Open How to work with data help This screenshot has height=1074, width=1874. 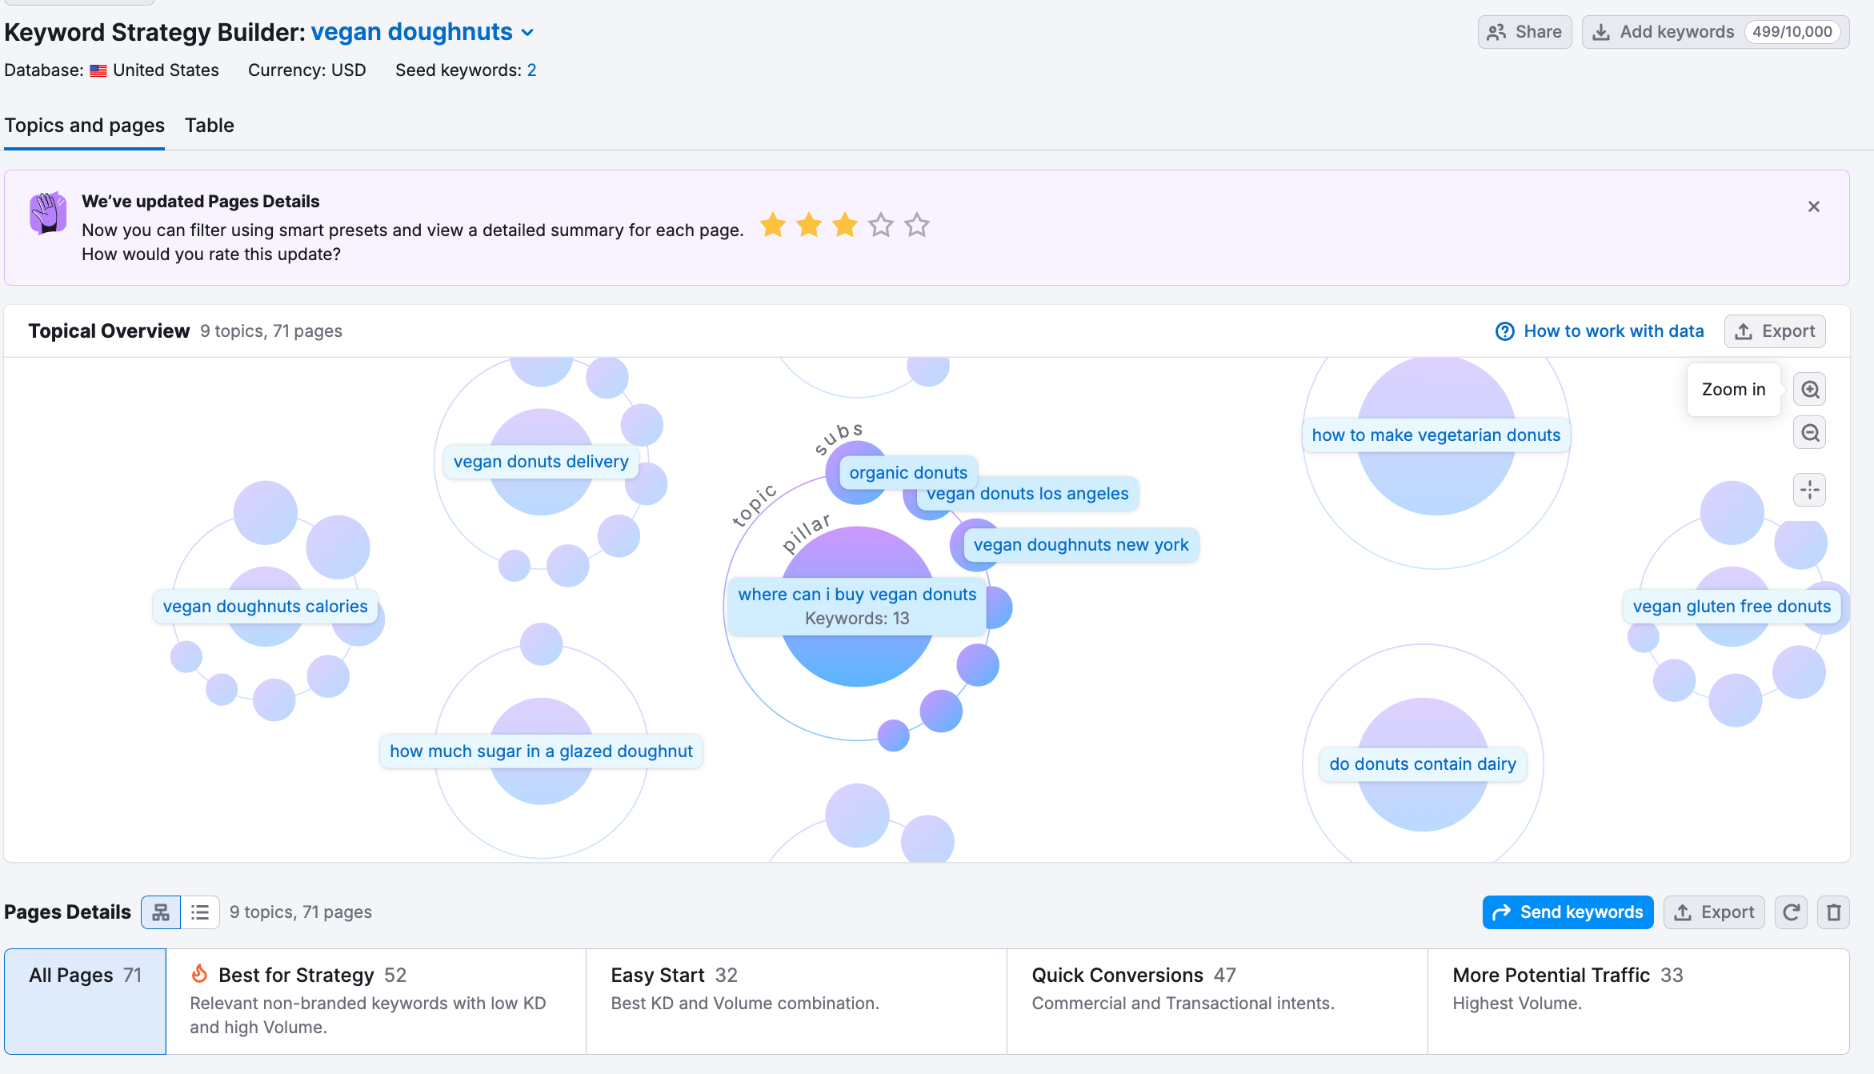(1600, 331)
